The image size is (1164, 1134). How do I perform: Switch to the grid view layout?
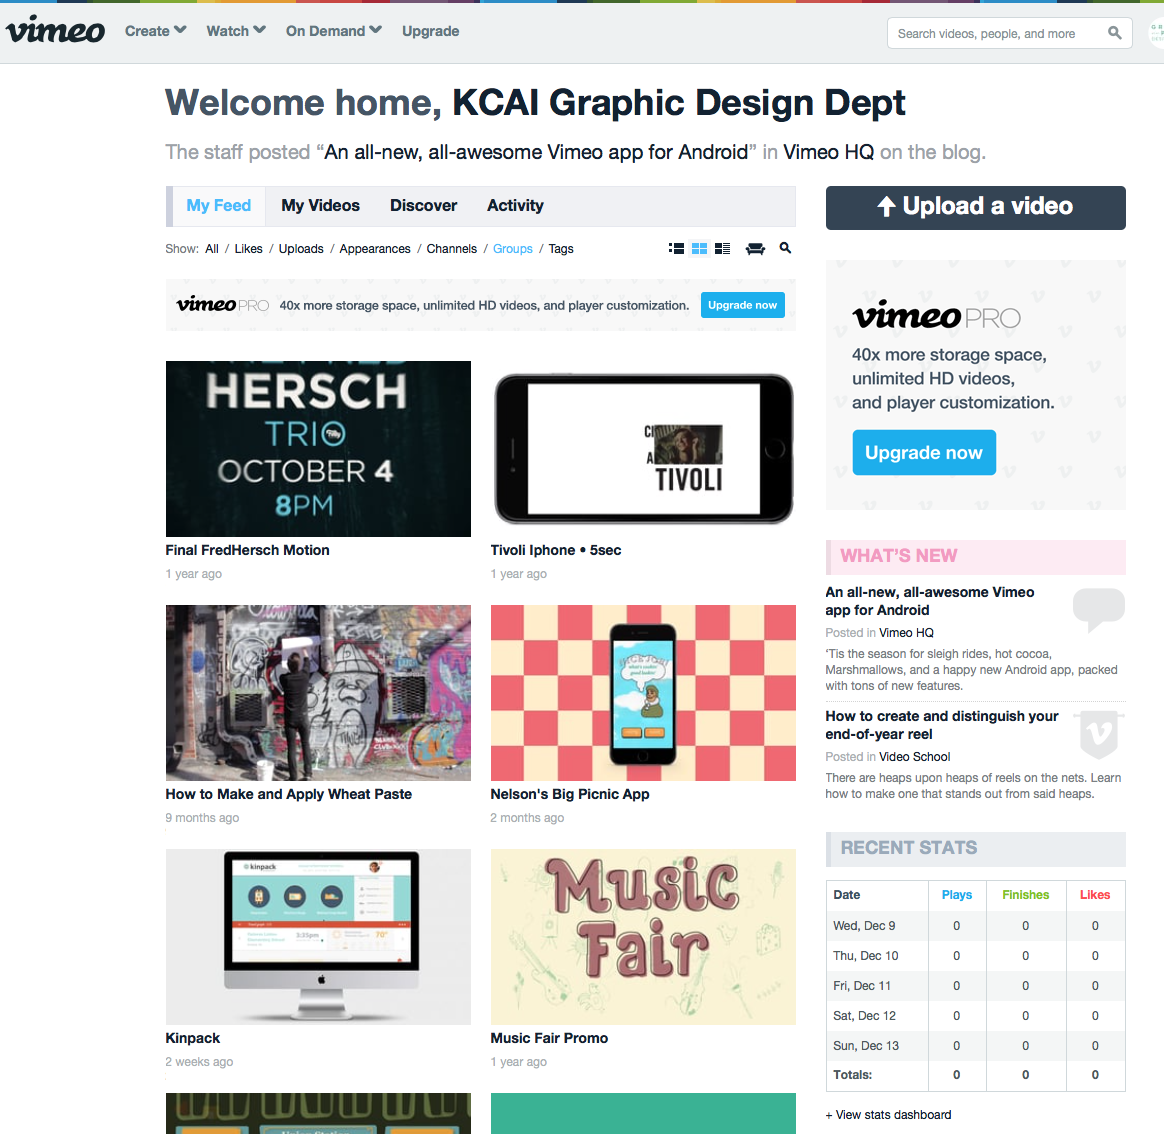click(699, 248)
